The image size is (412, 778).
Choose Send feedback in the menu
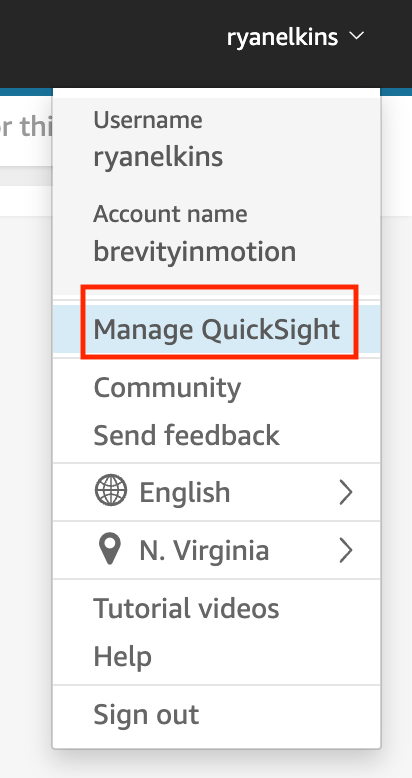coord(187,435)
